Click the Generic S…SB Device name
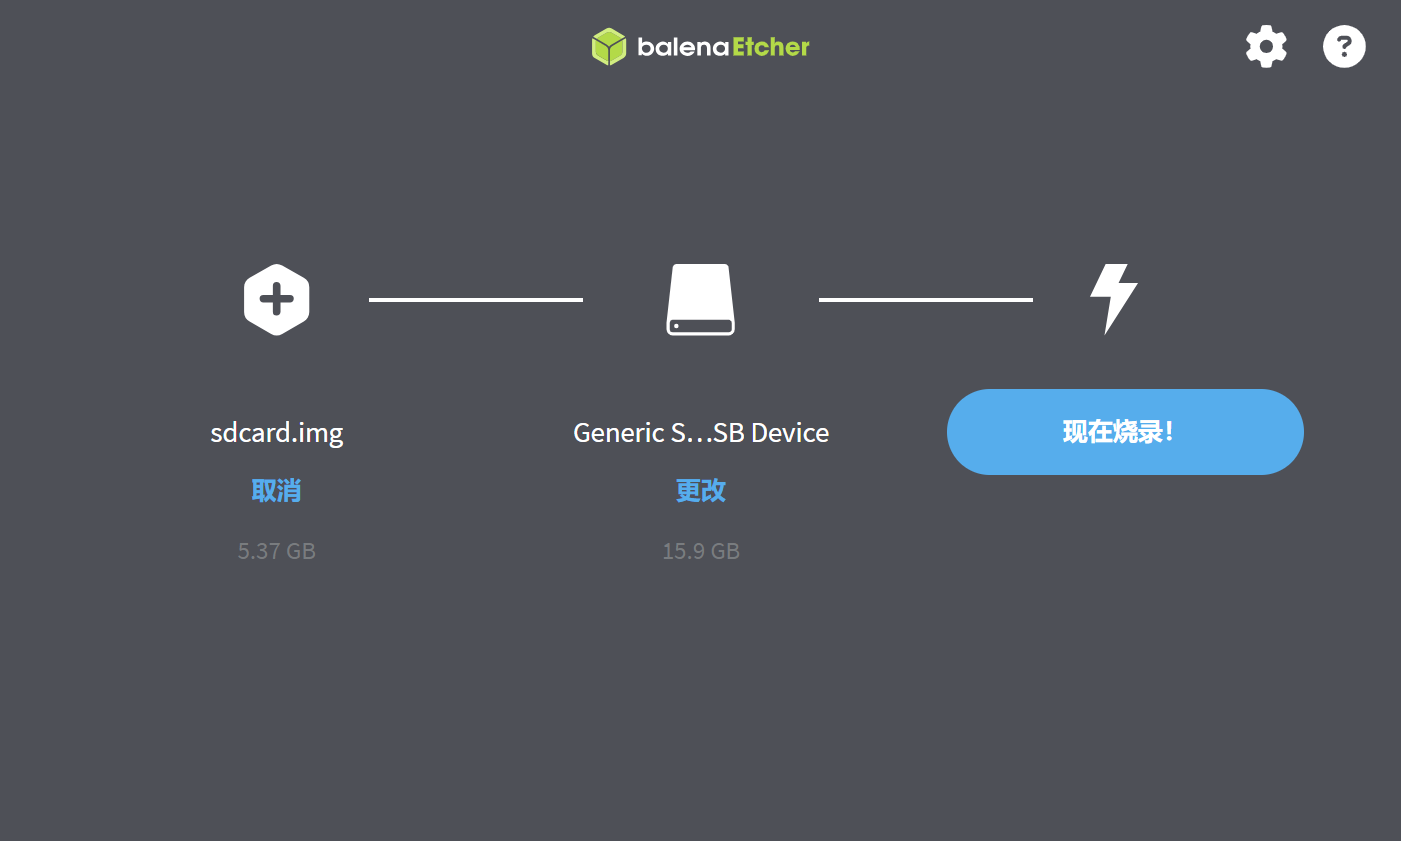The image size is (1401, 841). pyautogui.click(x=701, y=433)
